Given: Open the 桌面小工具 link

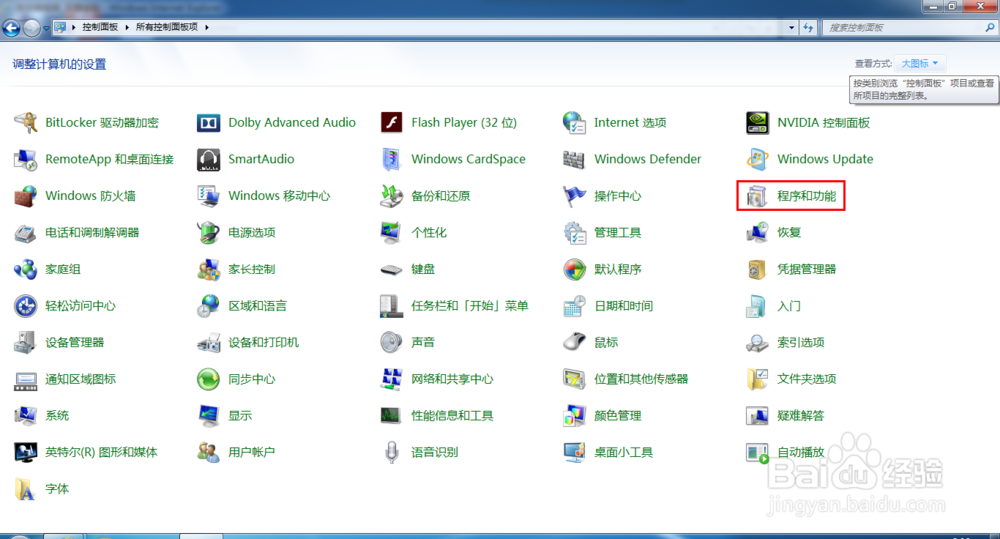Looking at the screenshot, I should click(x=624, y=452).
